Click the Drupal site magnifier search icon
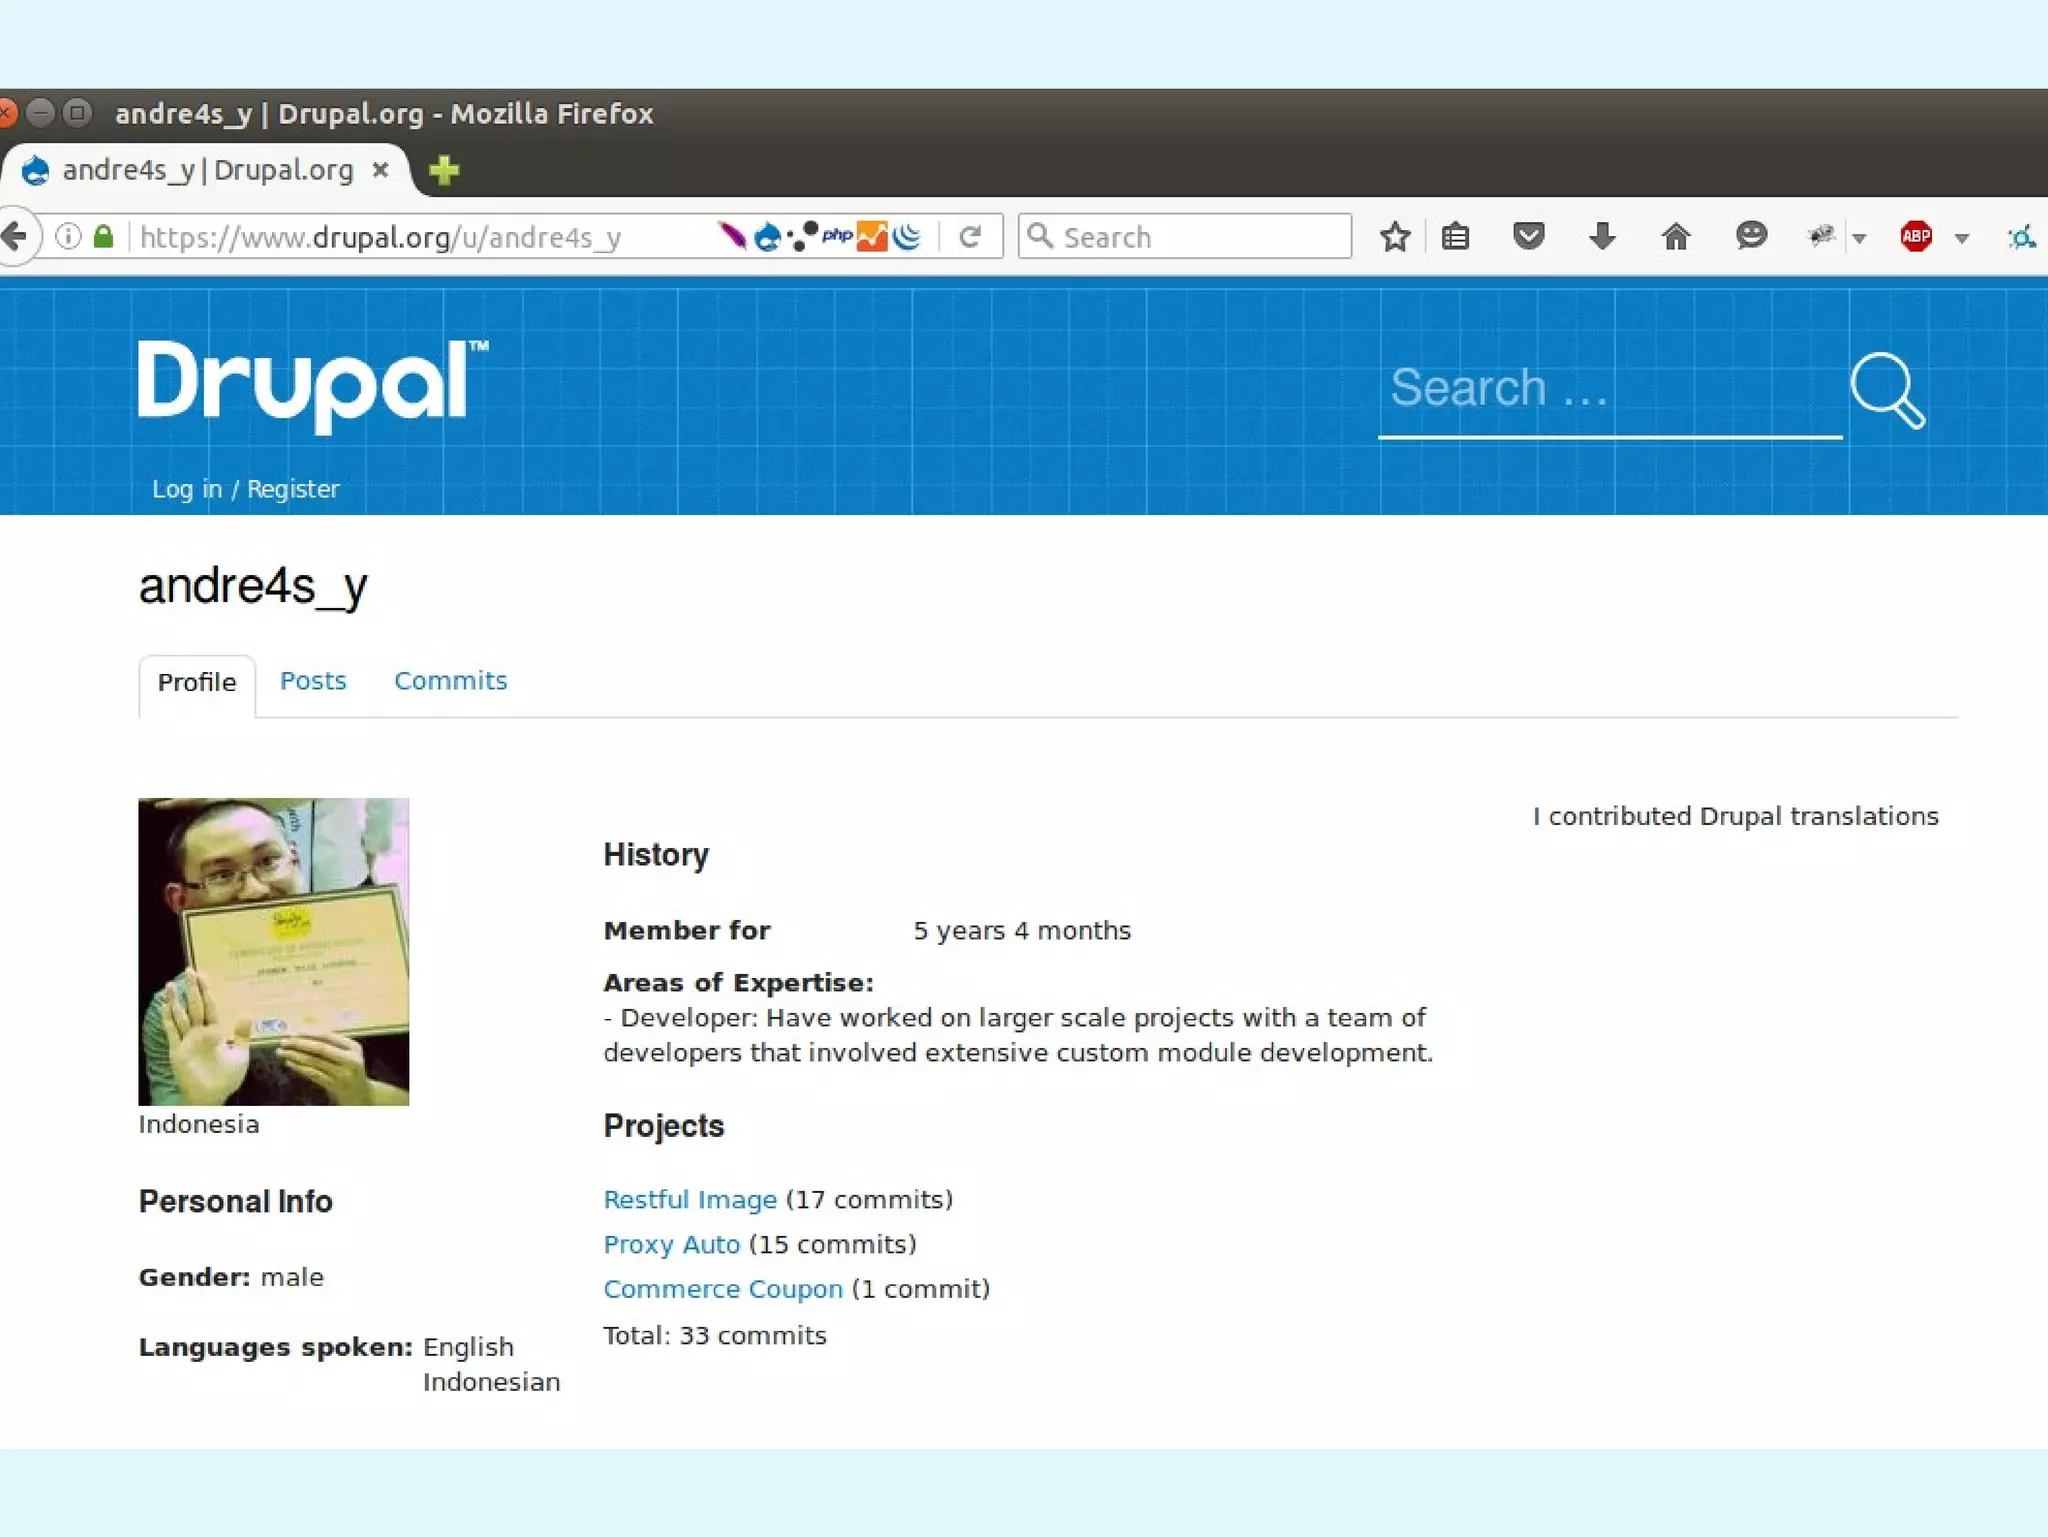The image size is (2048, 1537). (x=1886, y=390)
